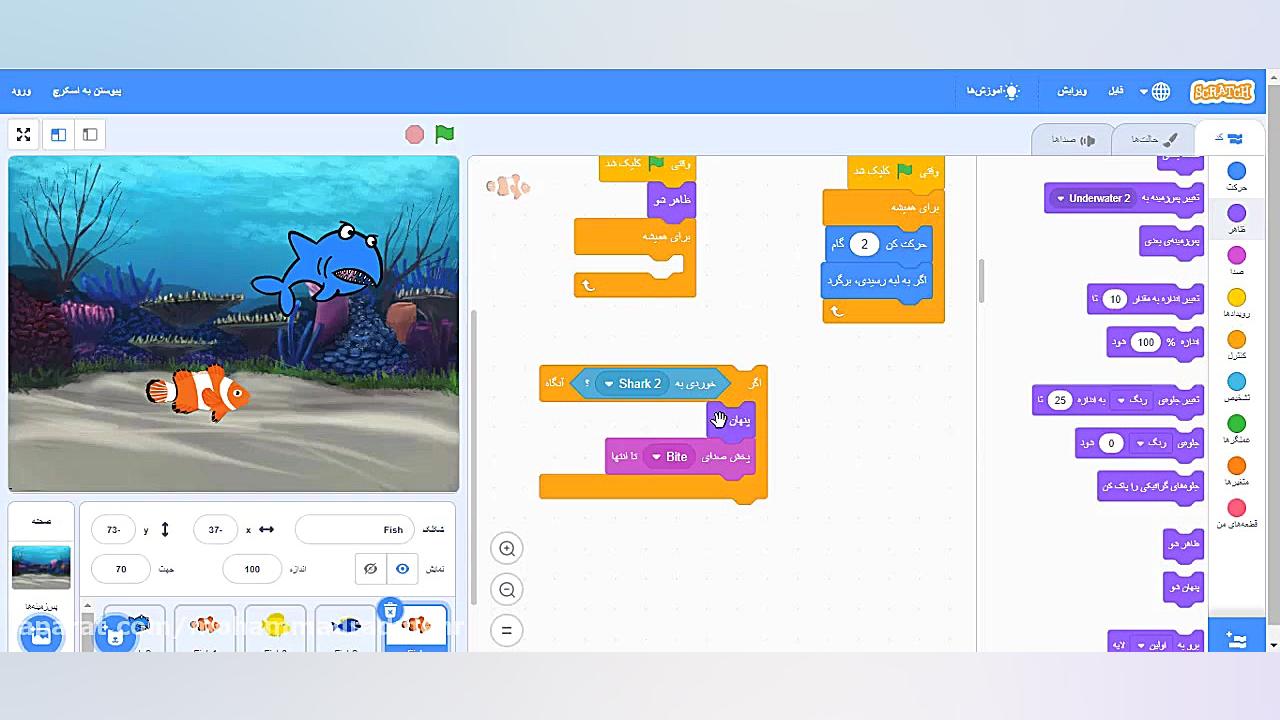This screenshot has height=720, width=1280.
Task: Open the Bite sound dropdown
Action: click(670, 457)
